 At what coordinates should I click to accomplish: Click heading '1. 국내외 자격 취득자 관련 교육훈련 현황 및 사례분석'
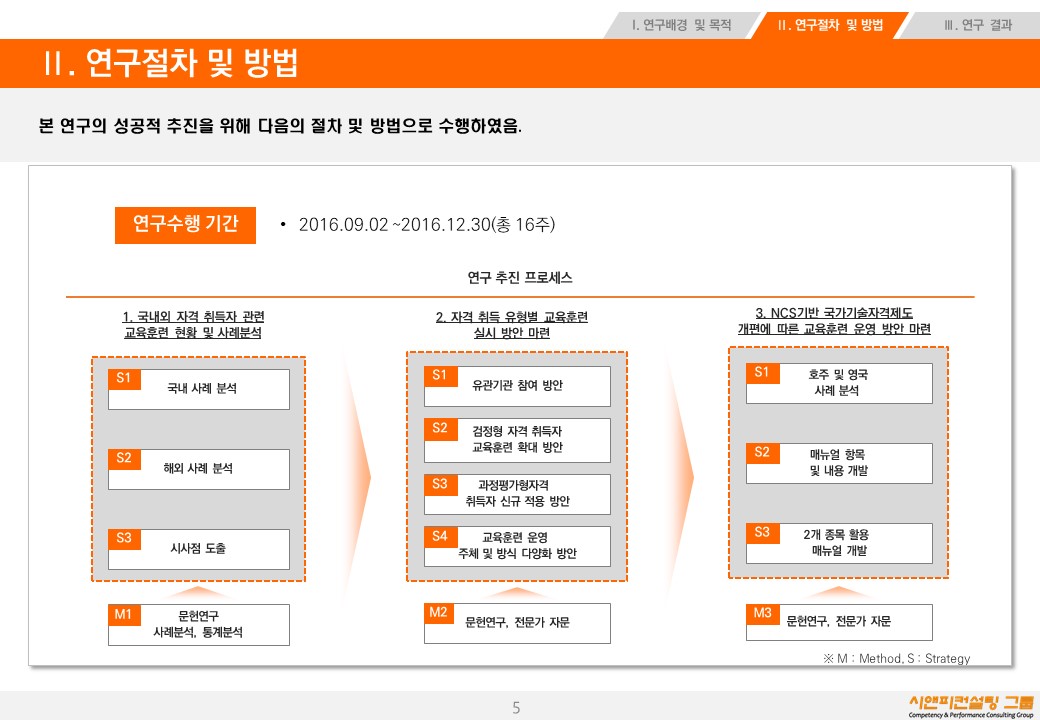coord(193,325)
